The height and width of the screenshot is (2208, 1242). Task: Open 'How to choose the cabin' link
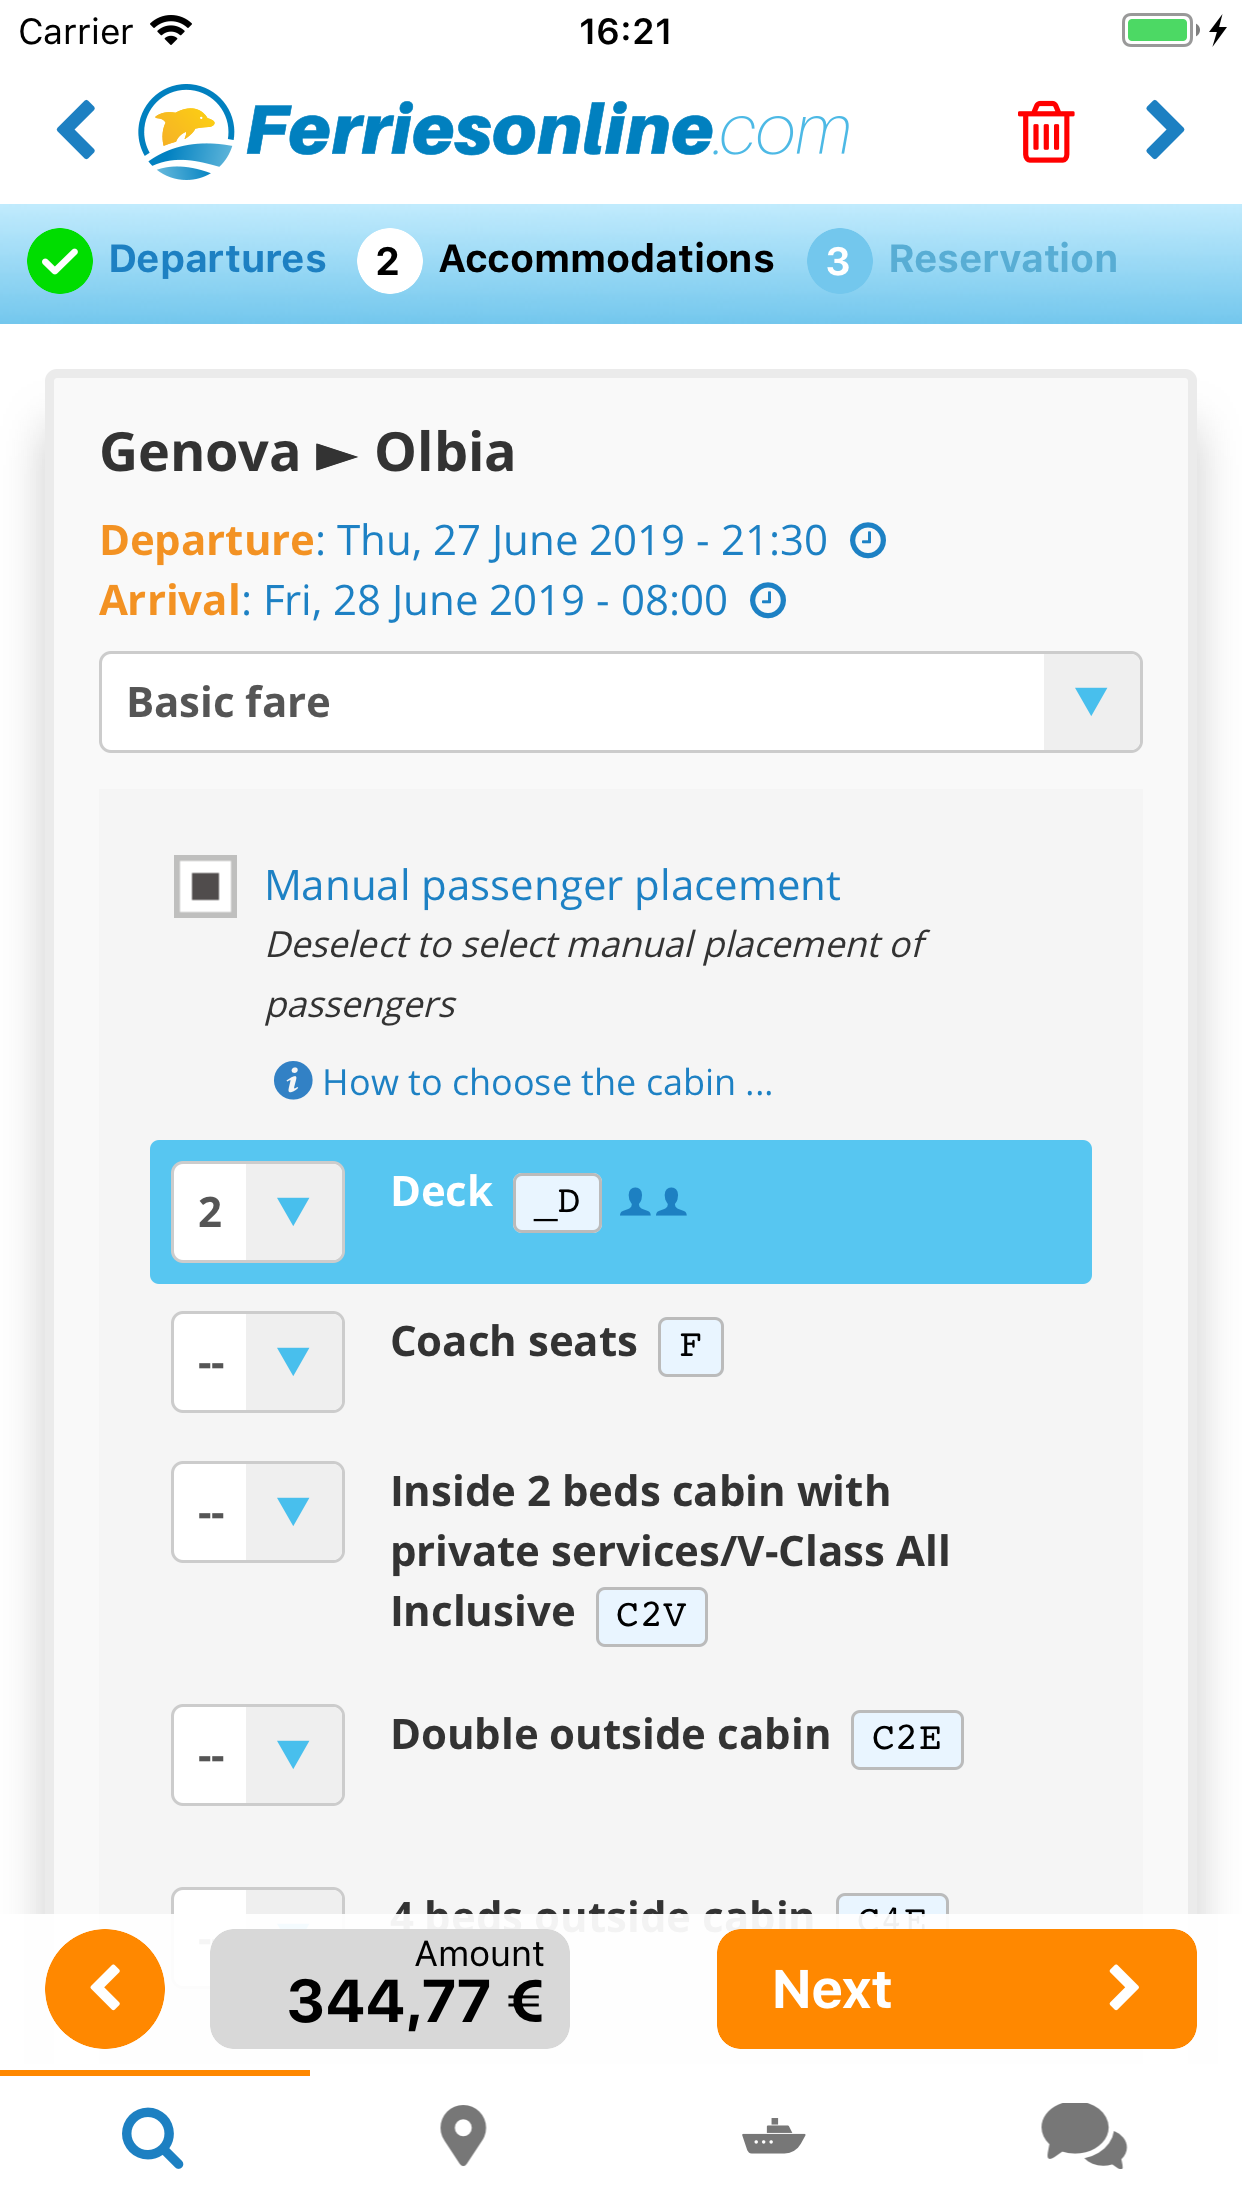tap(547, 1082)
